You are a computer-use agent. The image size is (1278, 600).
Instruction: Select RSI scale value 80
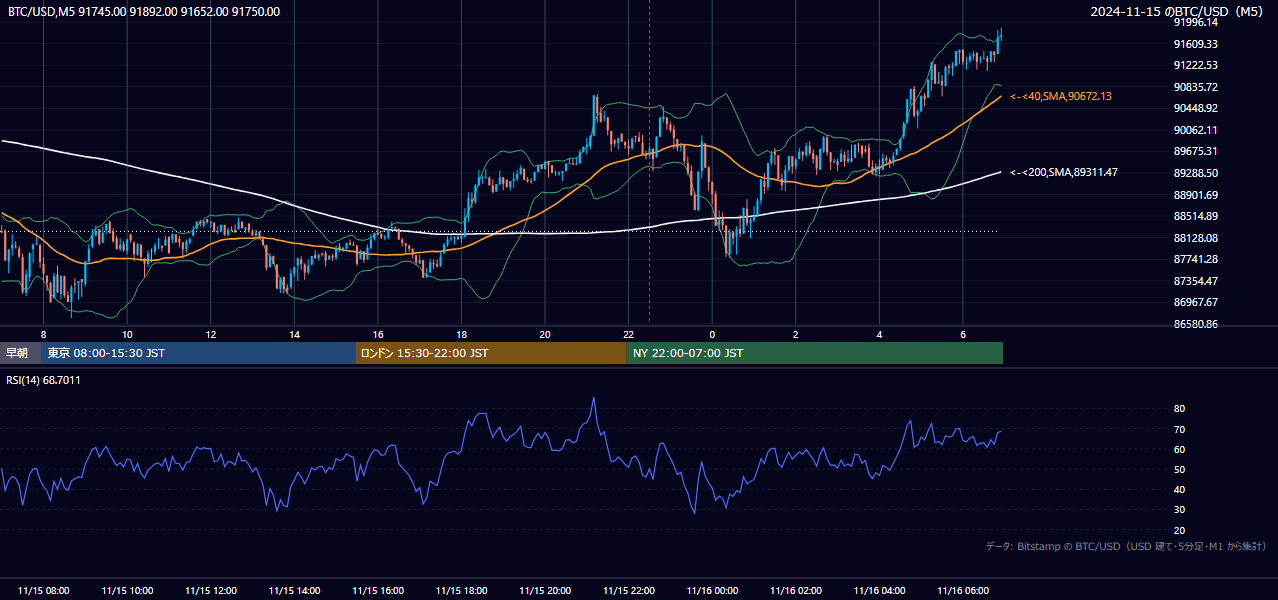click(1179, 409)
